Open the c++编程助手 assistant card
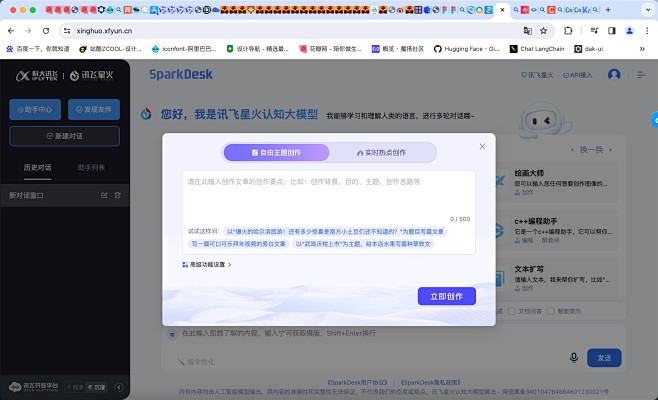The image size is (658, 400). point(556,230)
